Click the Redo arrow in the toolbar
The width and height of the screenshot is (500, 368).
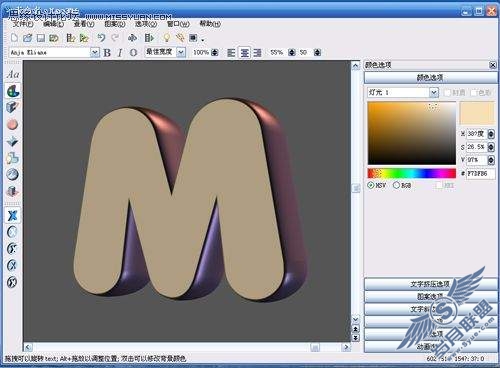(x=115, y=38)
